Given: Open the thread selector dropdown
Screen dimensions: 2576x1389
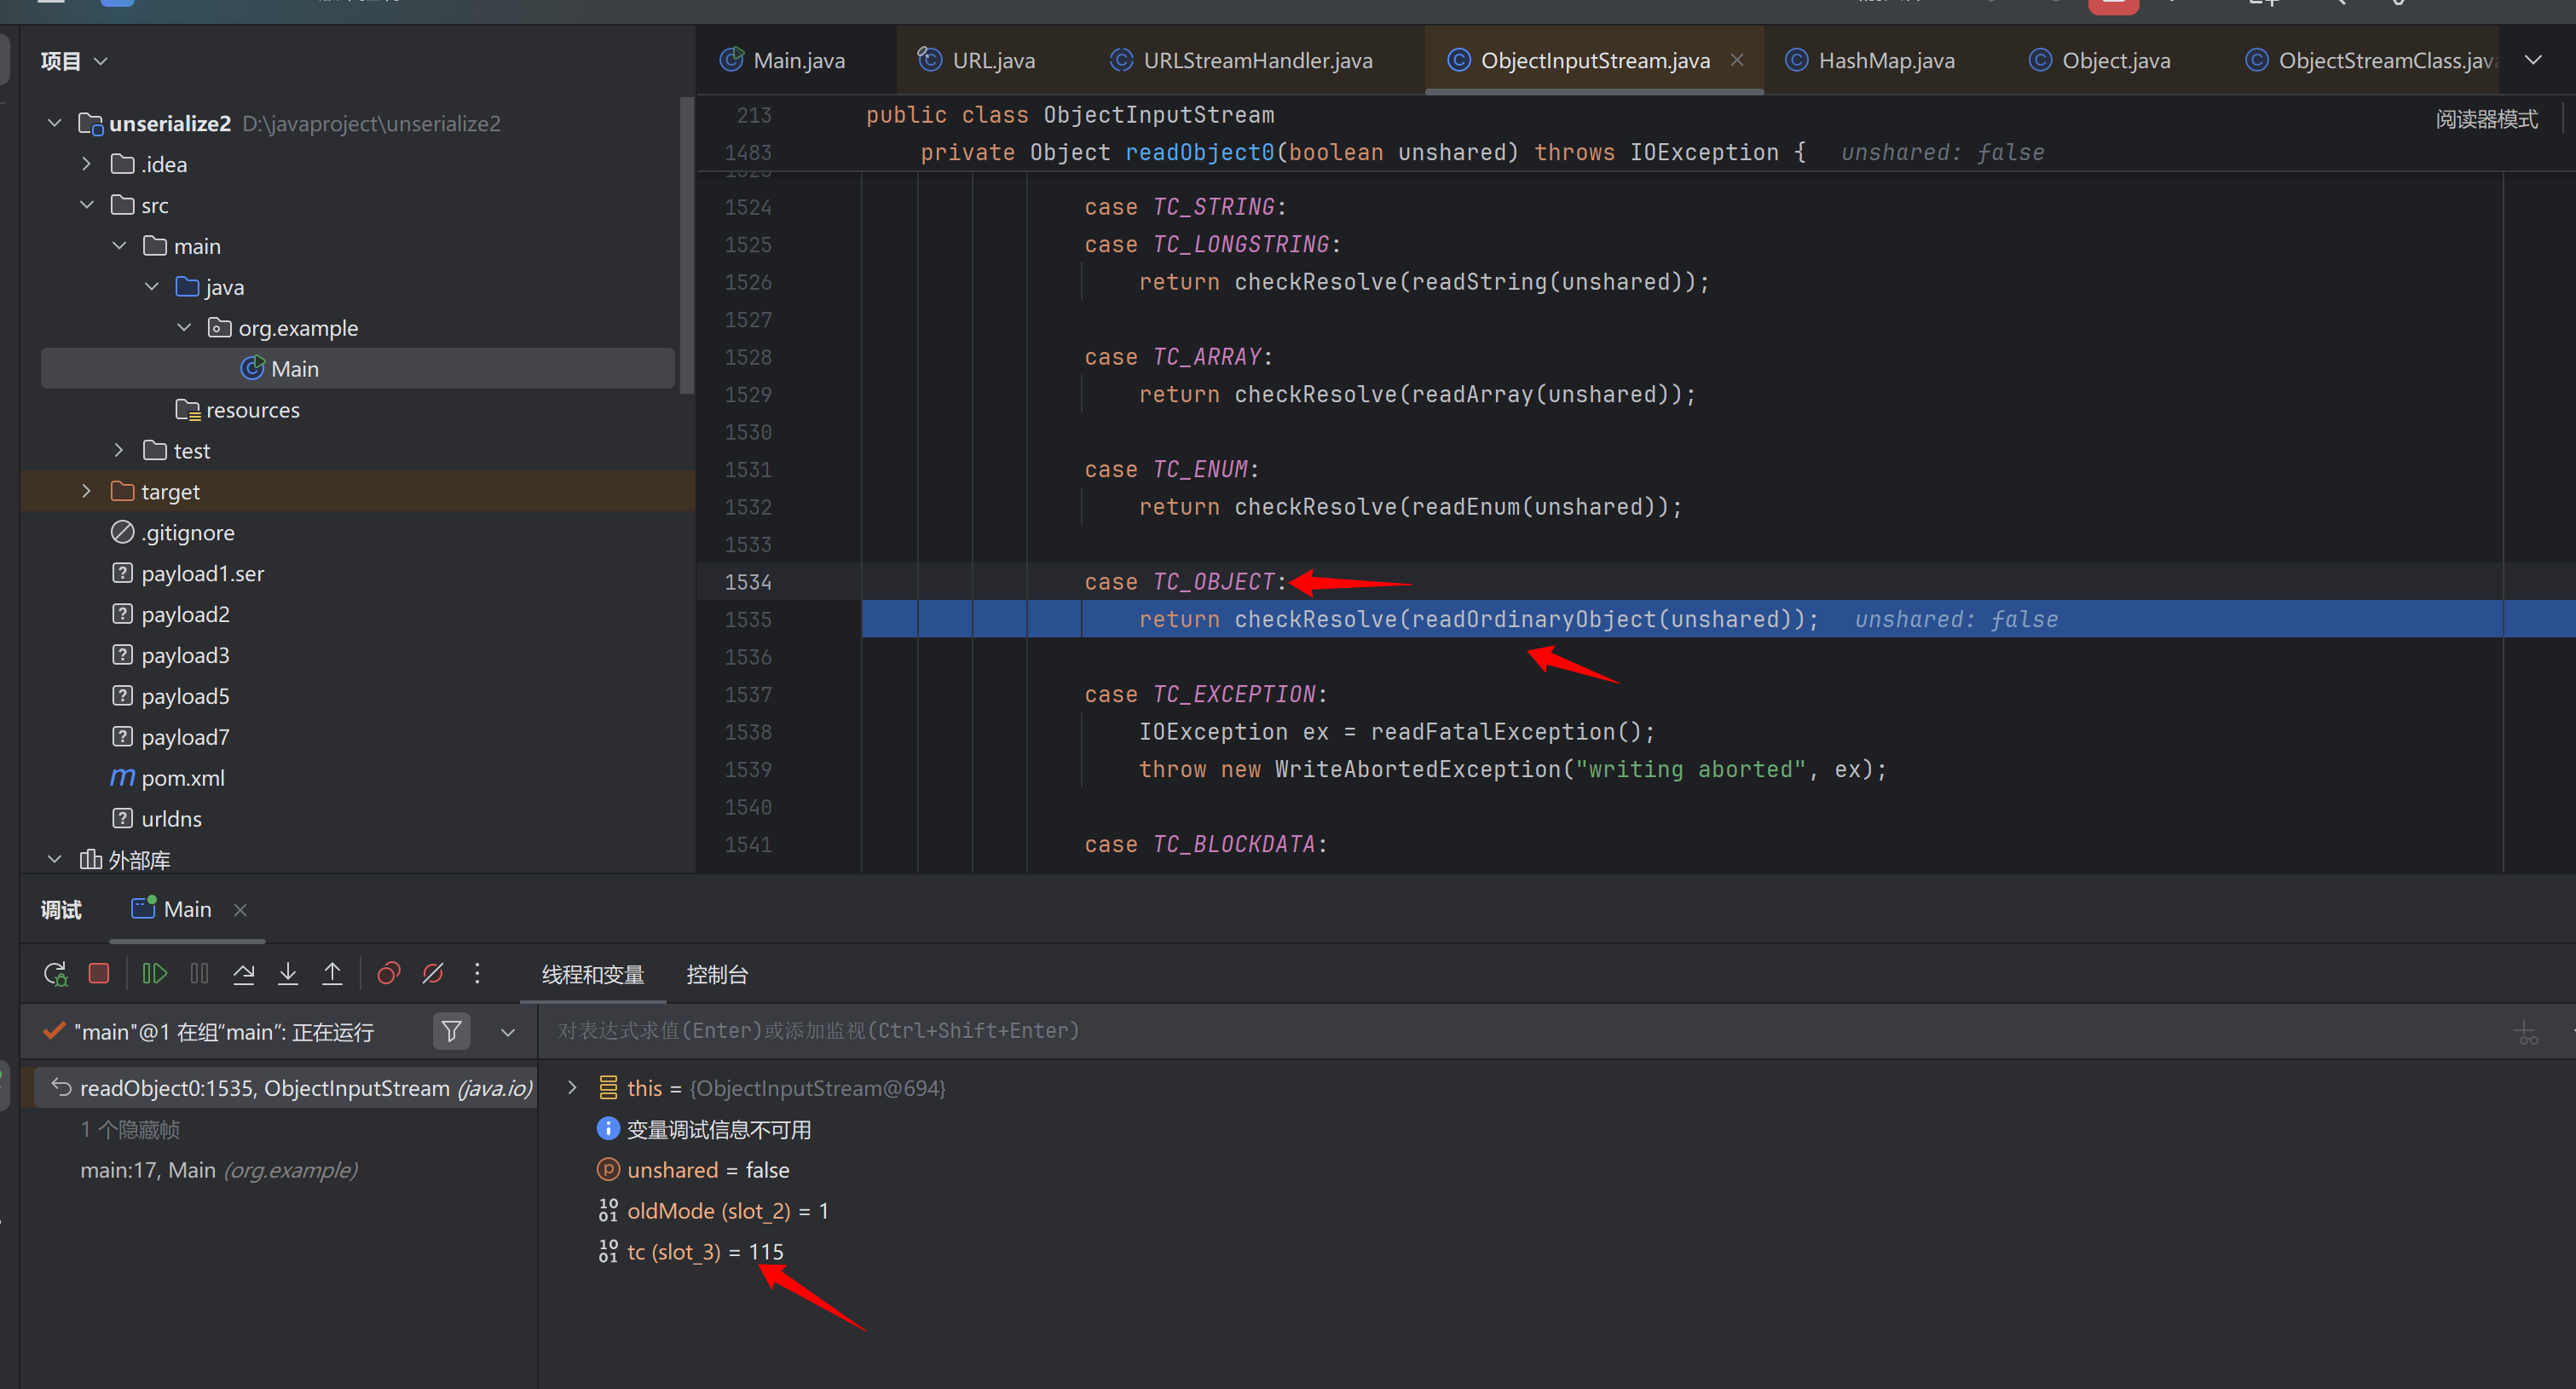Looking at the screenshot, I should (x=508, y=1032).
